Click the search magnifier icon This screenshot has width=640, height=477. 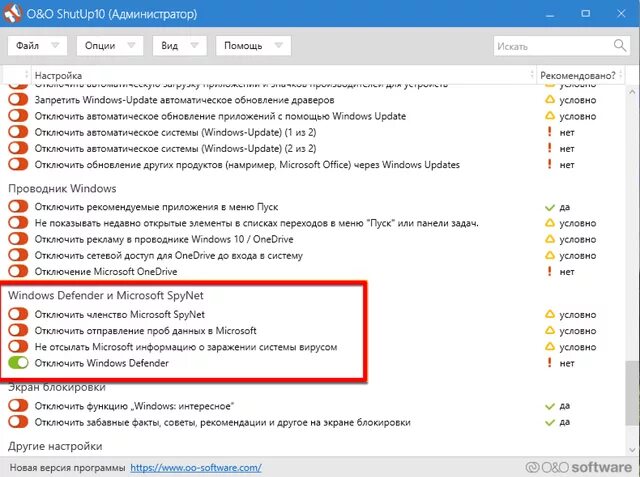tap(620, 45)
